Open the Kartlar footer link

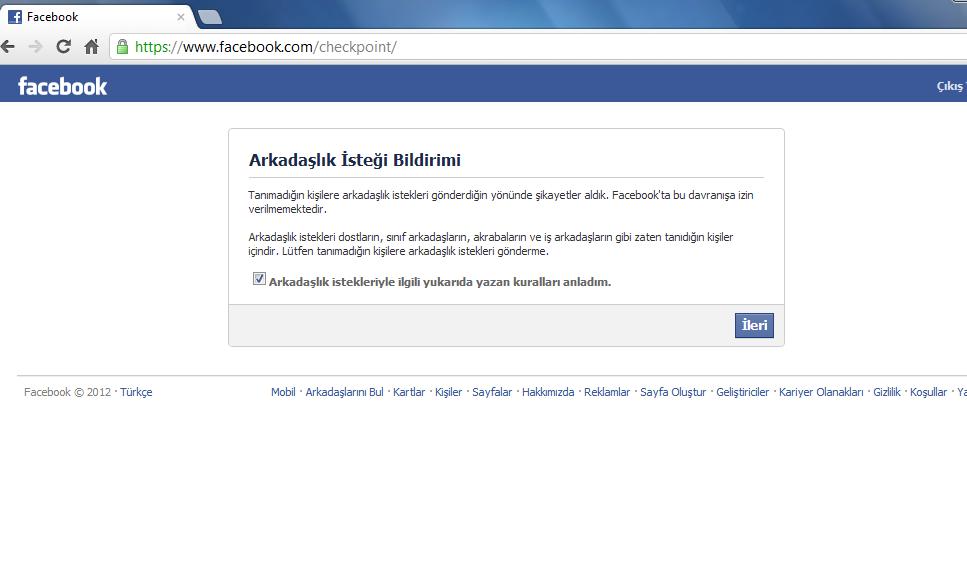409,392
